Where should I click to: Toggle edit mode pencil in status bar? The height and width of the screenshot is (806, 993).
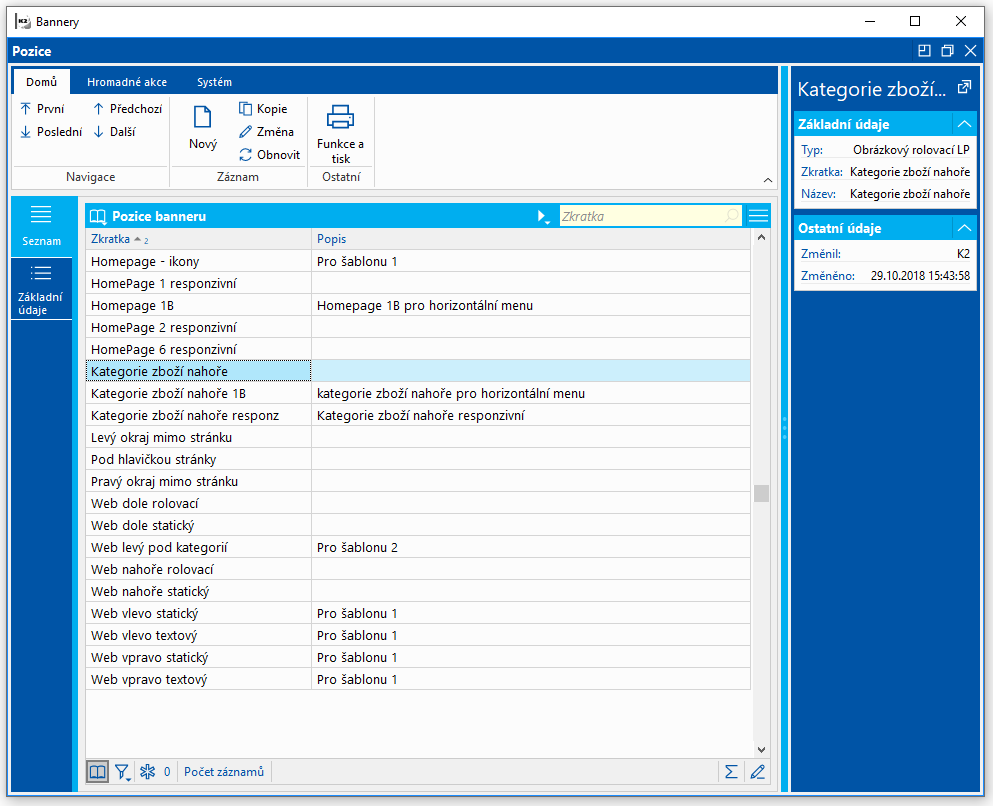point(757,771)
